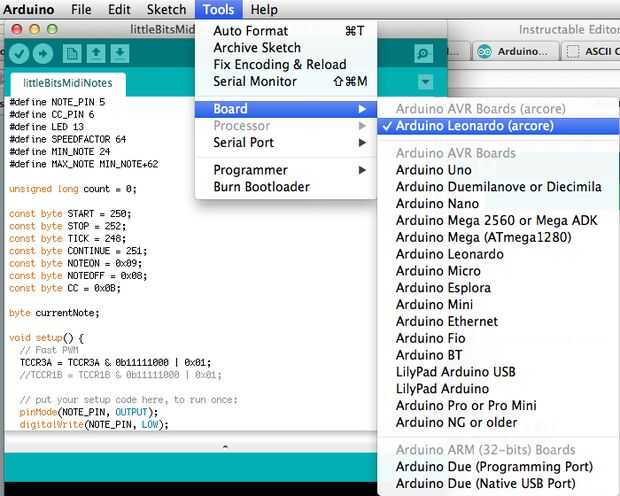
Task: Click the console resize handle arrow
Action: pos(225,447)
